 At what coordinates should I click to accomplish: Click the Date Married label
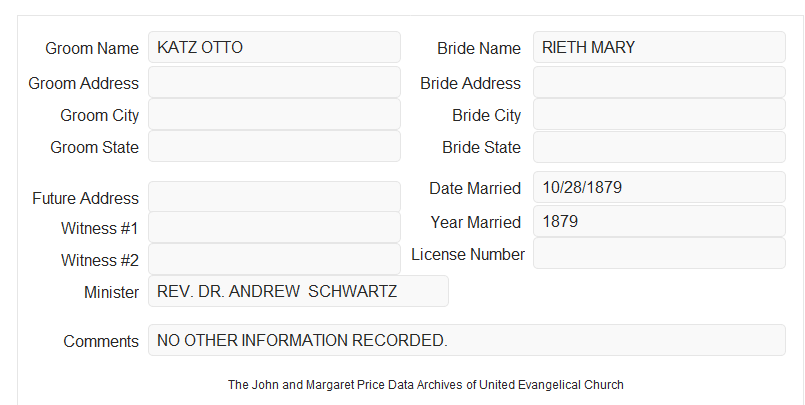475,188
